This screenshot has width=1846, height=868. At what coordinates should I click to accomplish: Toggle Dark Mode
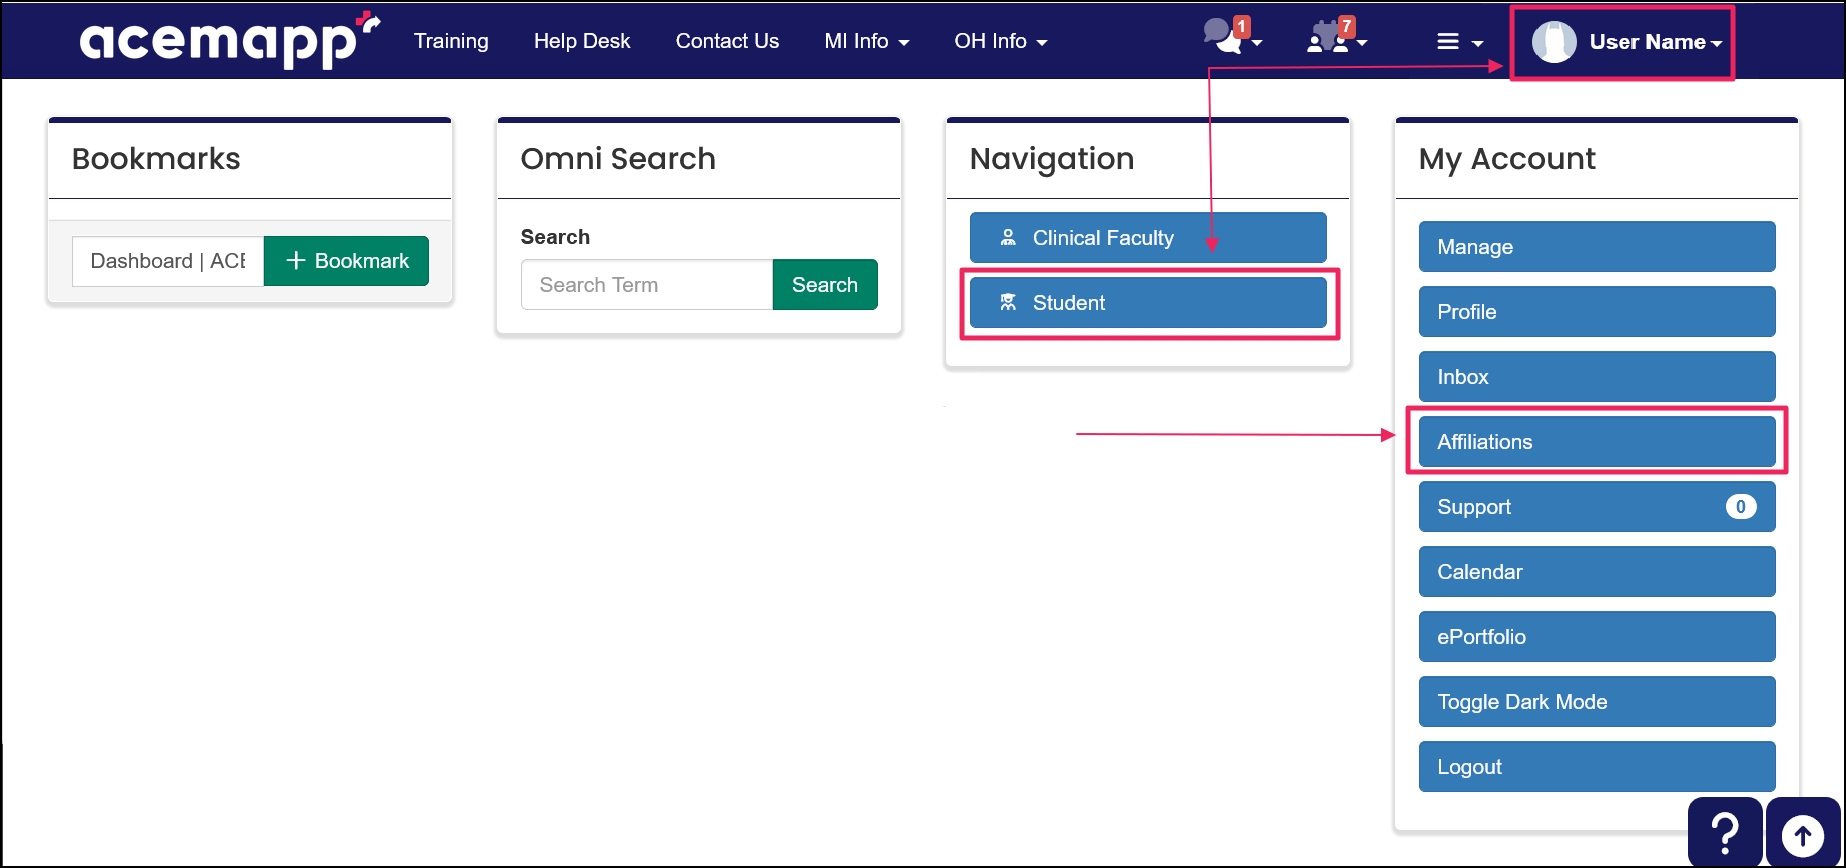point(1597,701)
